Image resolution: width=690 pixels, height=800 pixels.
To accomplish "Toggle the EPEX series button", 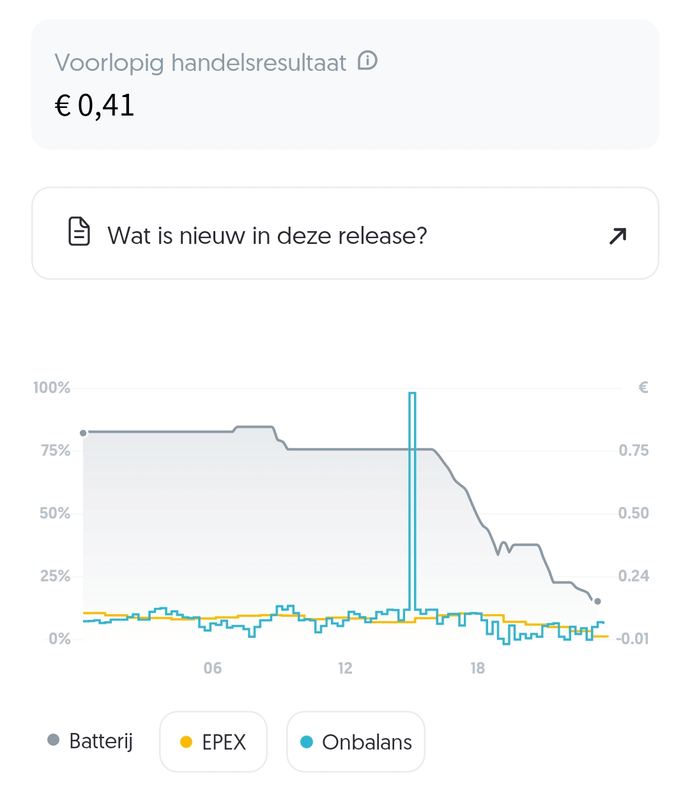I will [213, 742].
